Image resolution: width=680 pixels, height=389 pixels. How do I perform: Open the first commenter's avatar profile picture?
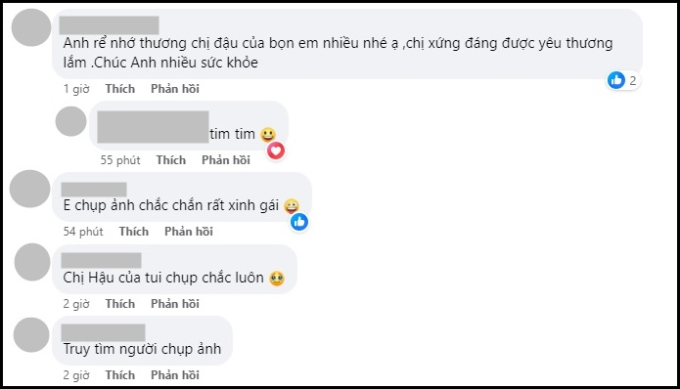(31, 27)
